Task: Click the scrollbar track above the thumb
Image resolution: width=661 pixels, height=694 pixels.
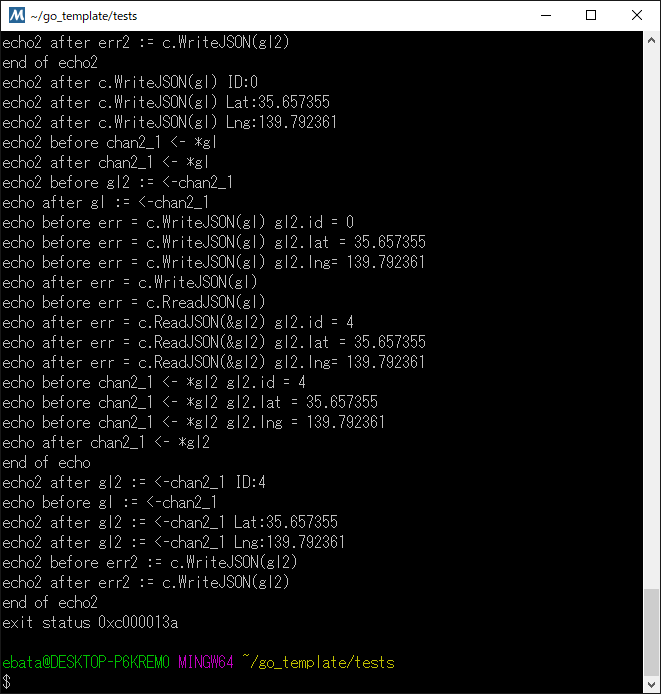Action: click(x=651, y=300)
